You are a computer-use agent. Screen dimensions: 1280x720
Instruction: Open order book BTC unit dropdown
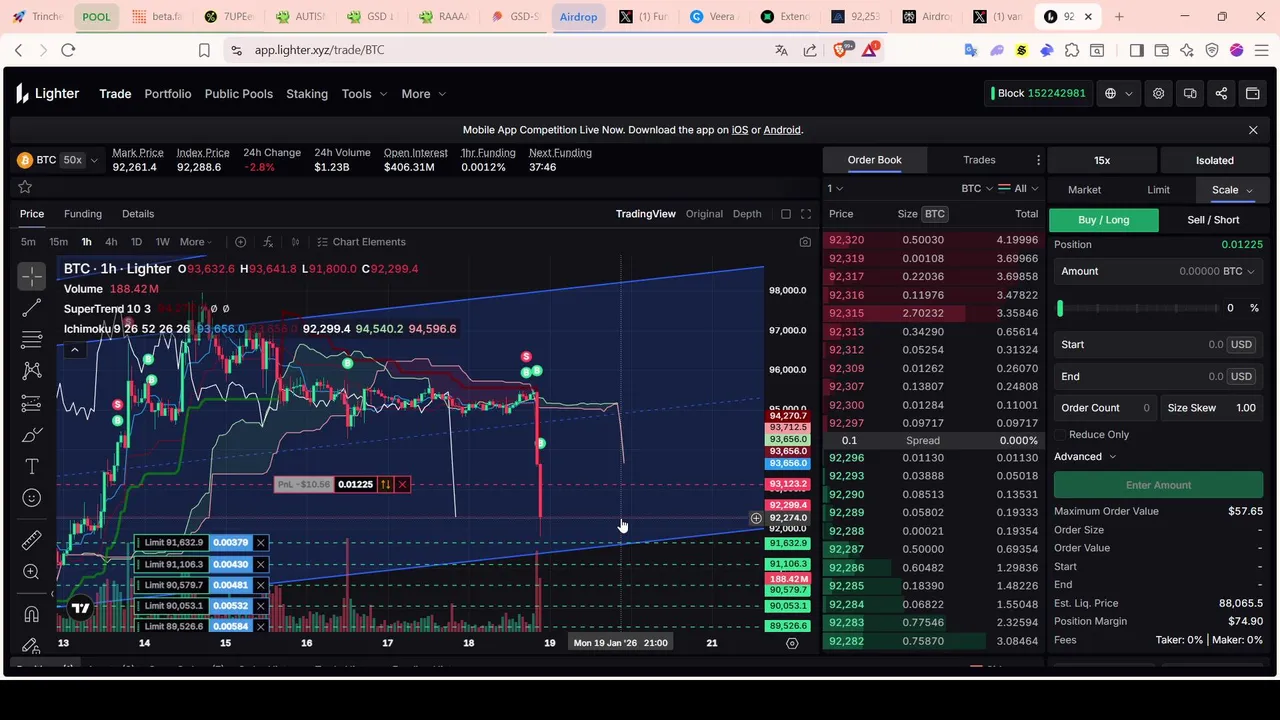pyautogui.click(x=977, y=188)
